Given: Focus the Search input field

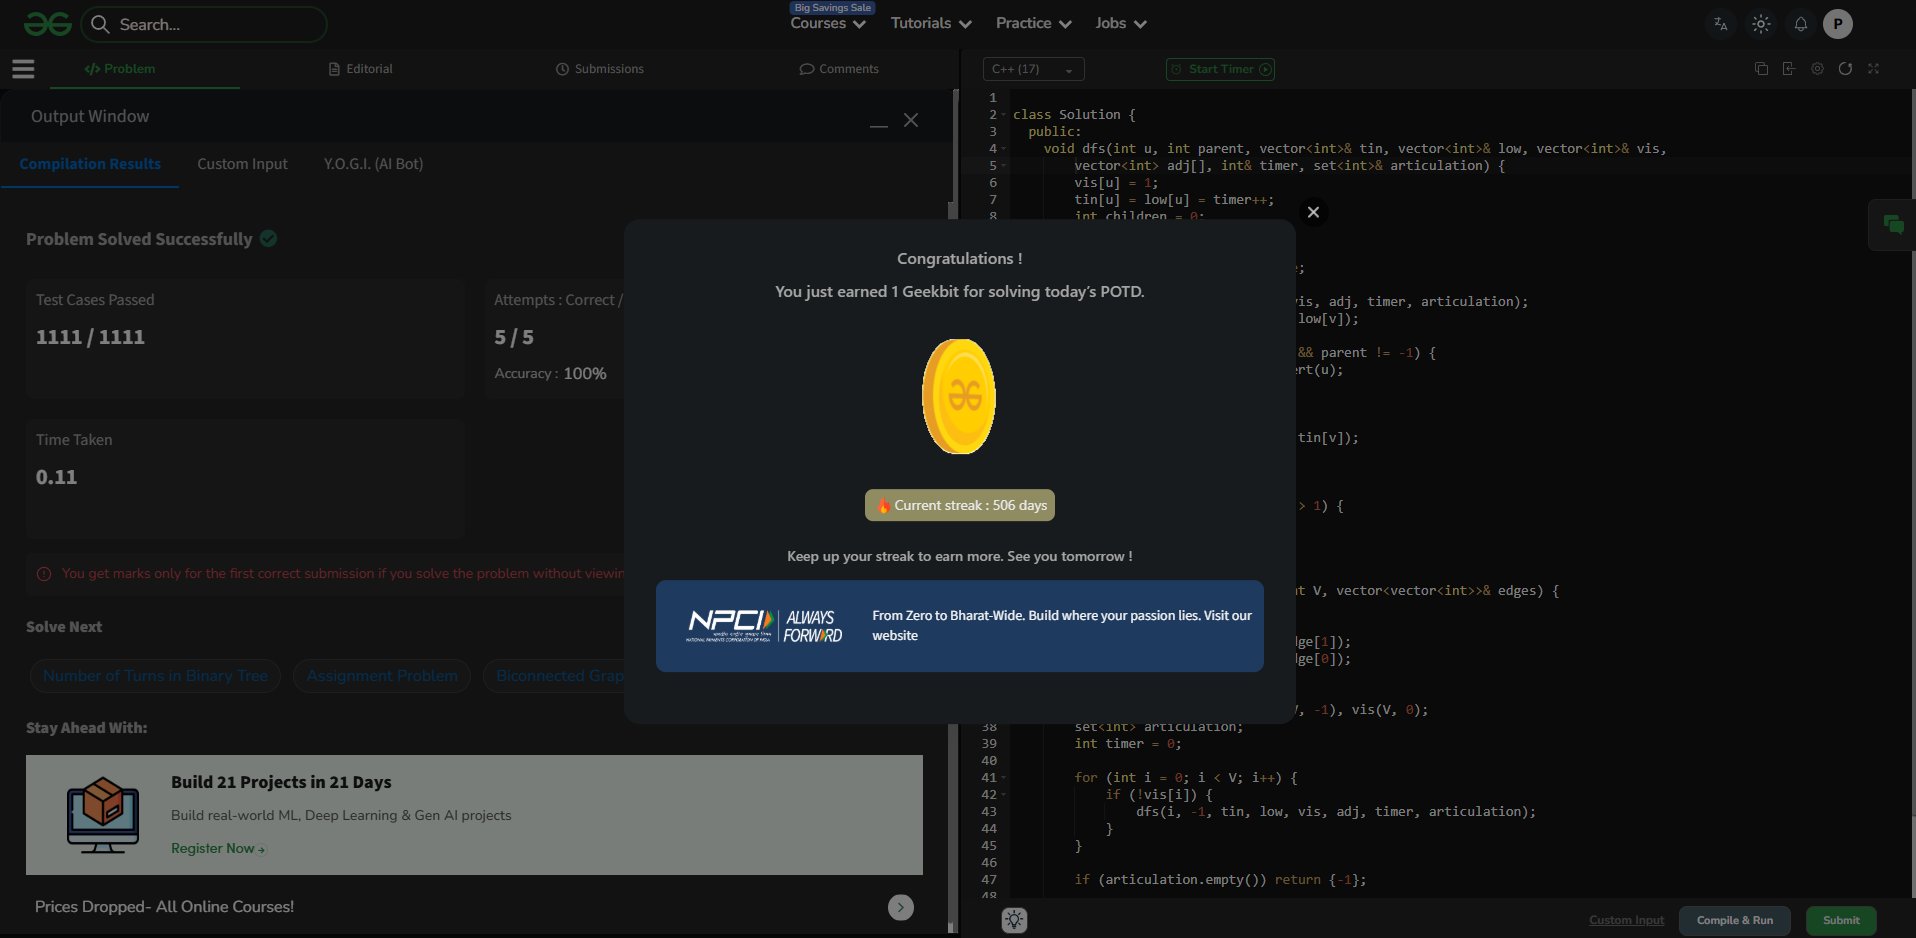Looking at the screenshot, I should coord(206,24).
